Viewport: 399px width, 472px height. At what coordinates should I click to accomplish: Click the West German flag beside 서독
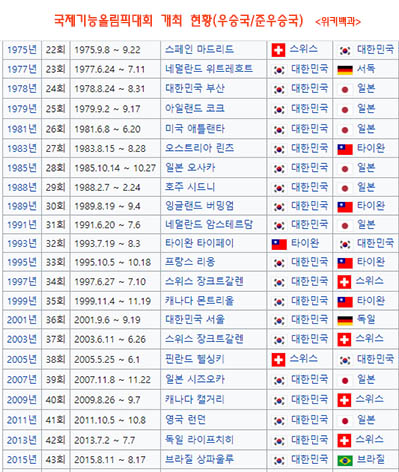(345, 70)
